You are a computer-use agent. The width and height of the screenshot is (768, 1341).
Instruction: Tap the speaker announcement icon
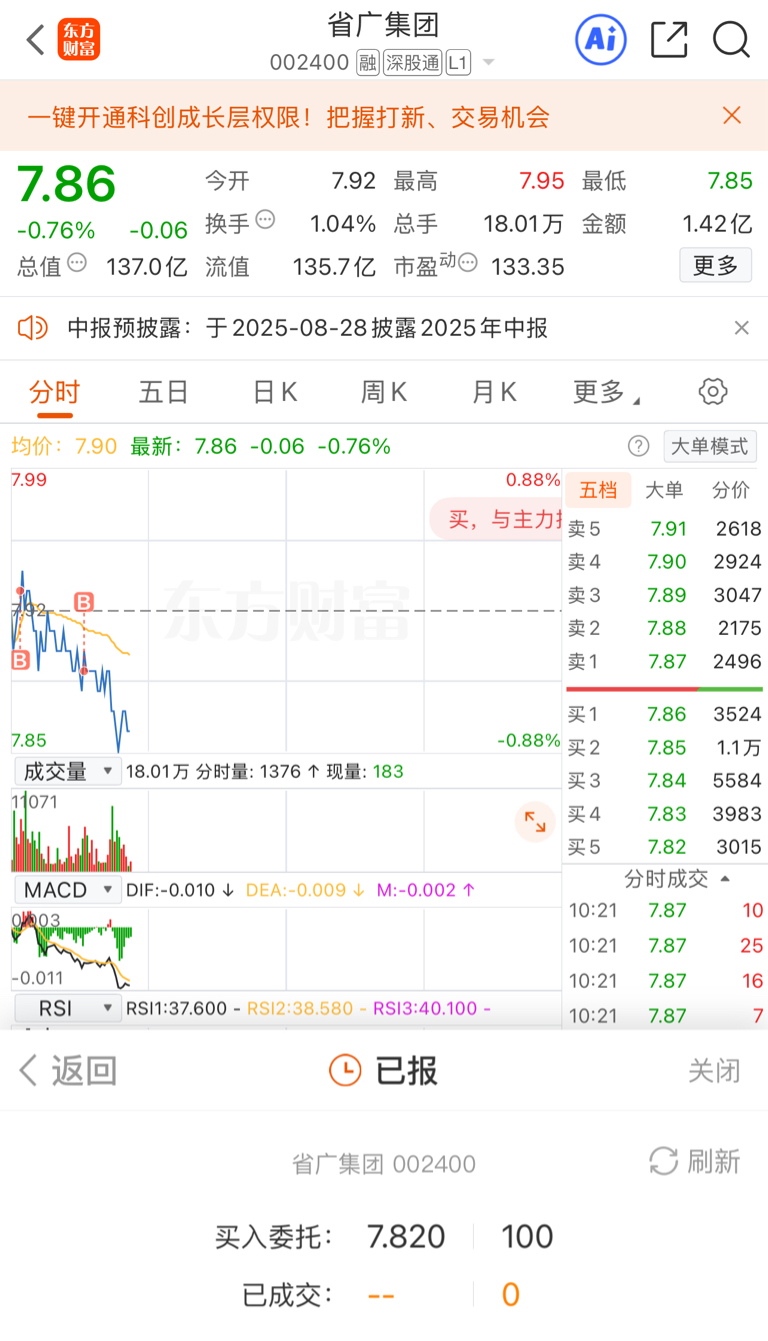[x=33, y=328]
